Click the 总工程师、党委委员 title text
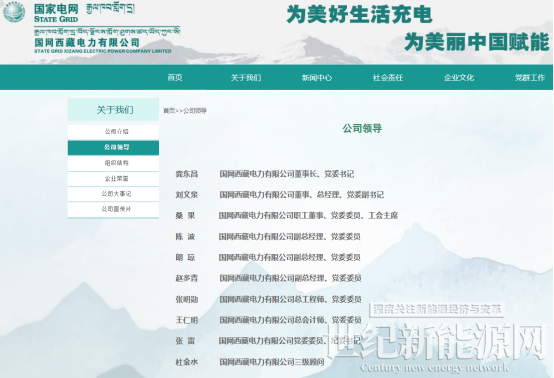 [328, 300]
